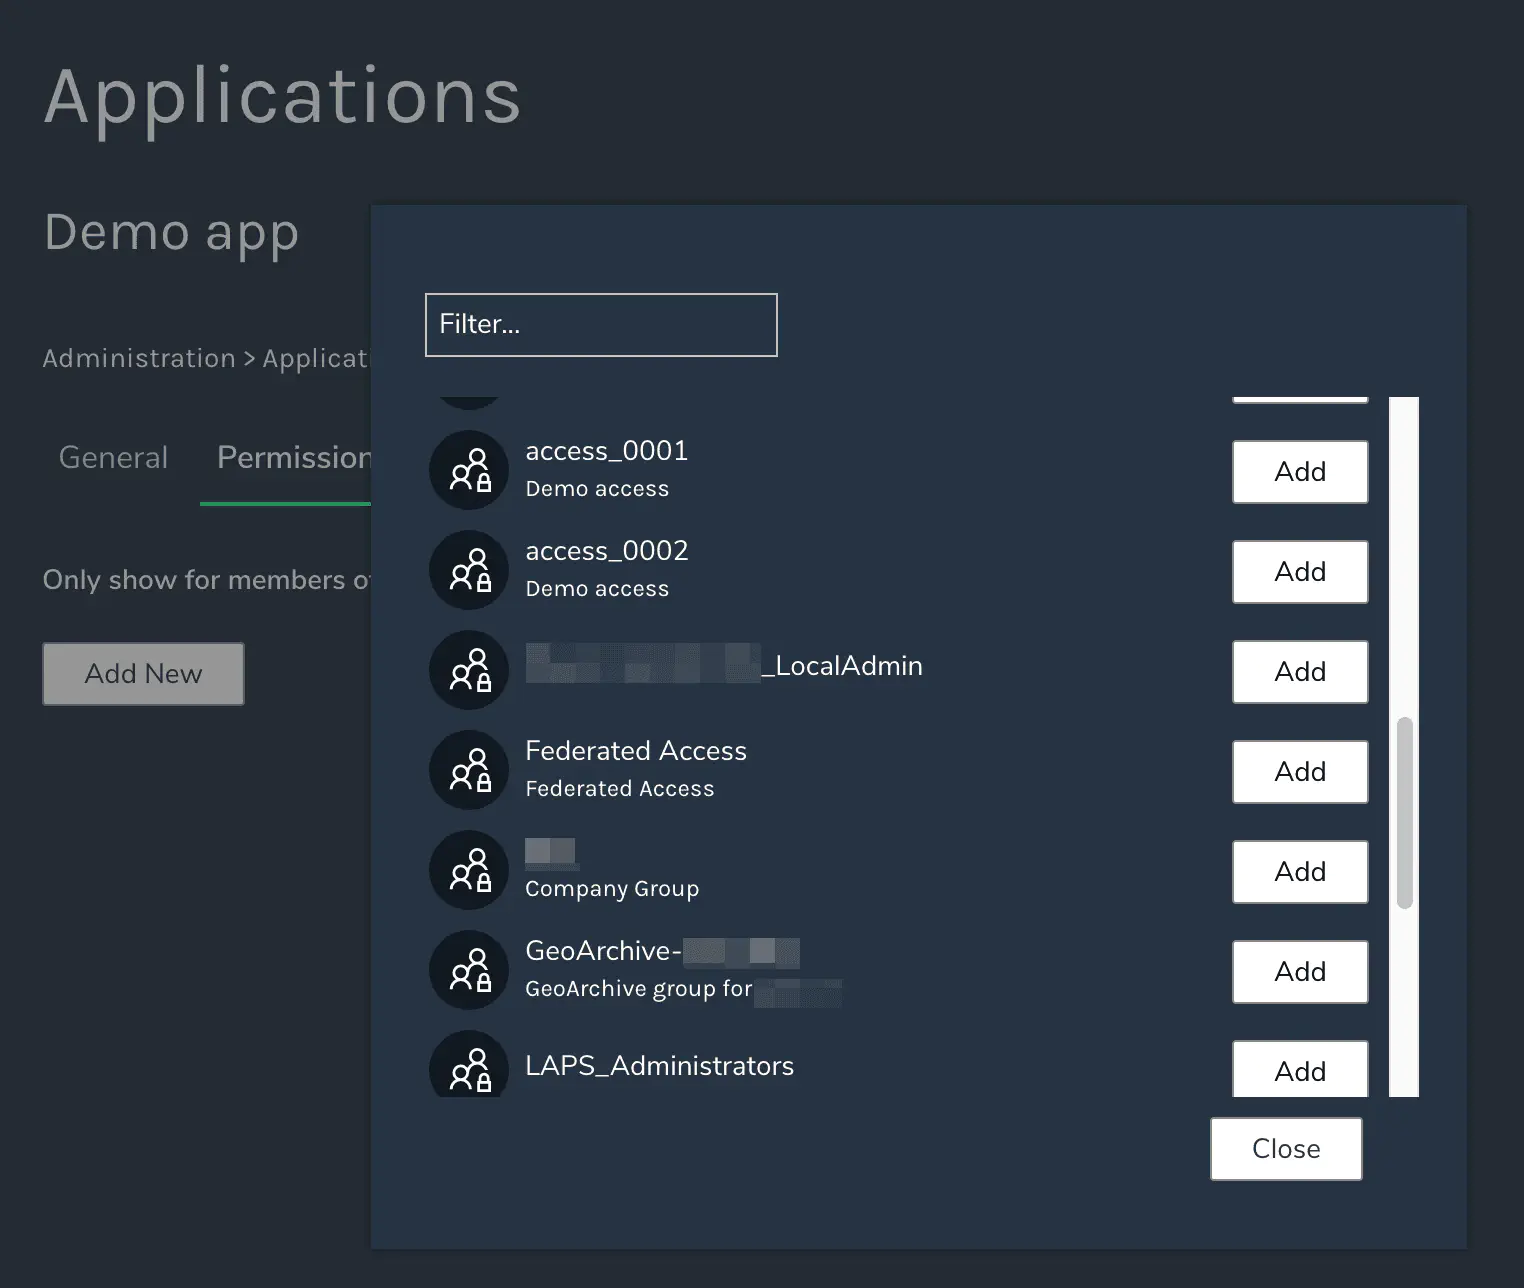Click the Company Group icon
Viewport: 1524px width, 1288px height.
point(469,870)
